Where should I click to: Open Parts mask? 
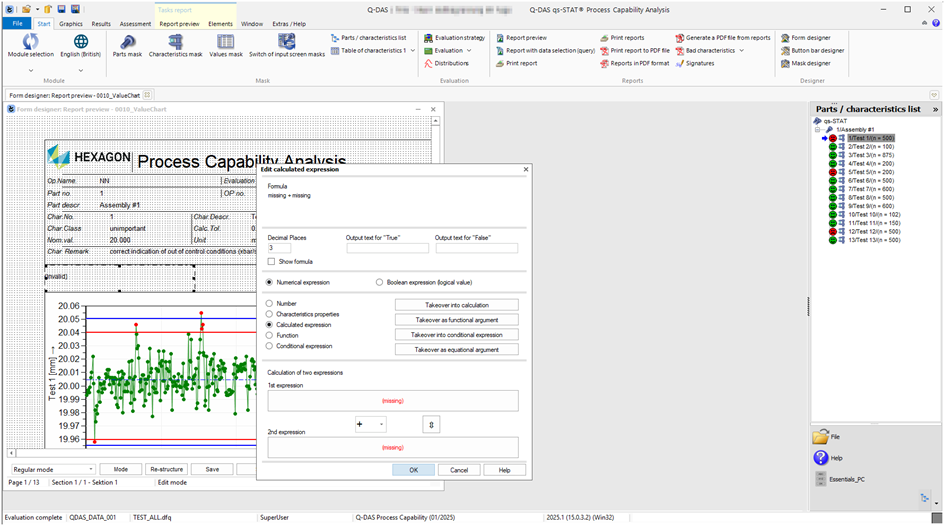point(127,46)
